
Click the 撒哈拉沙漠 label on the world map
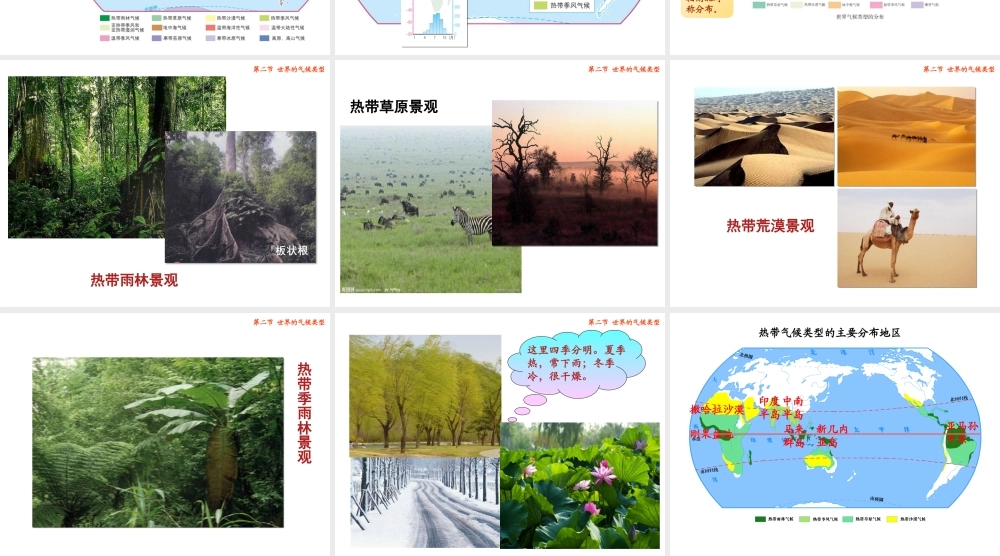click(x=717, y=409)
